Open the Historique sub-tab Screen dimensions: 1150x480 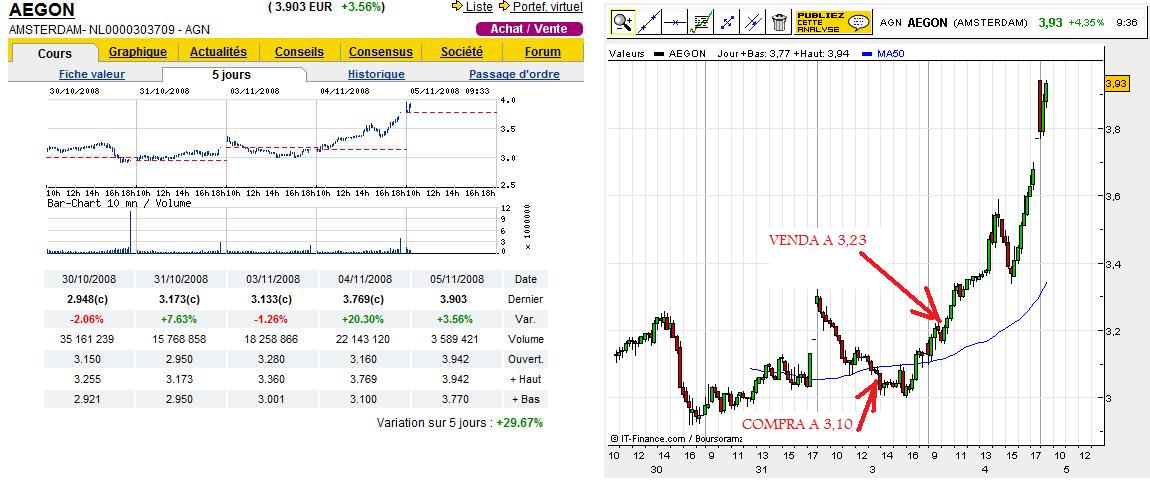[376, 74]
